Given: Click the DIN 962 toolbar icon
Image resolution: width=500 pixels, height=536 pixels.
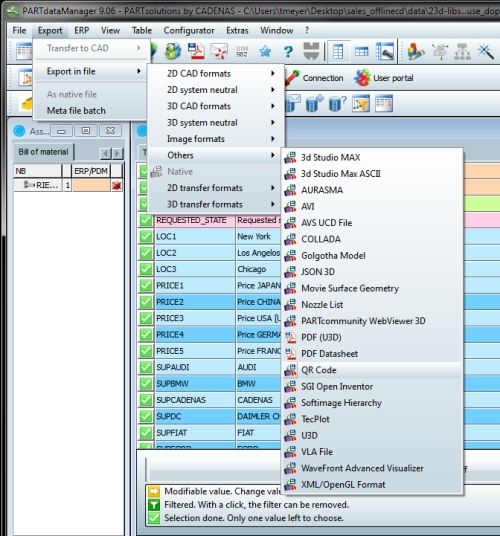Looking at the screenshot, I should click(242, 51).
